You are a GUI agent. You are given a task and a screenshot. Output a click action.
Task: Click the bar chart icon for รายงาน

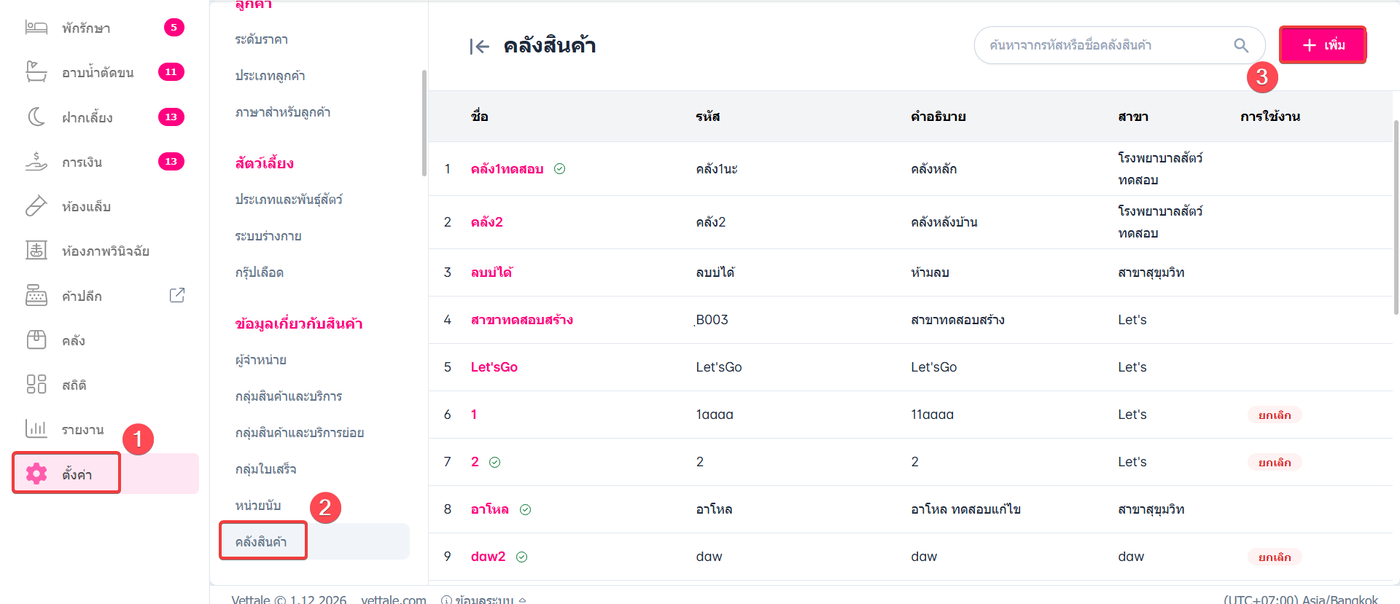36,429
